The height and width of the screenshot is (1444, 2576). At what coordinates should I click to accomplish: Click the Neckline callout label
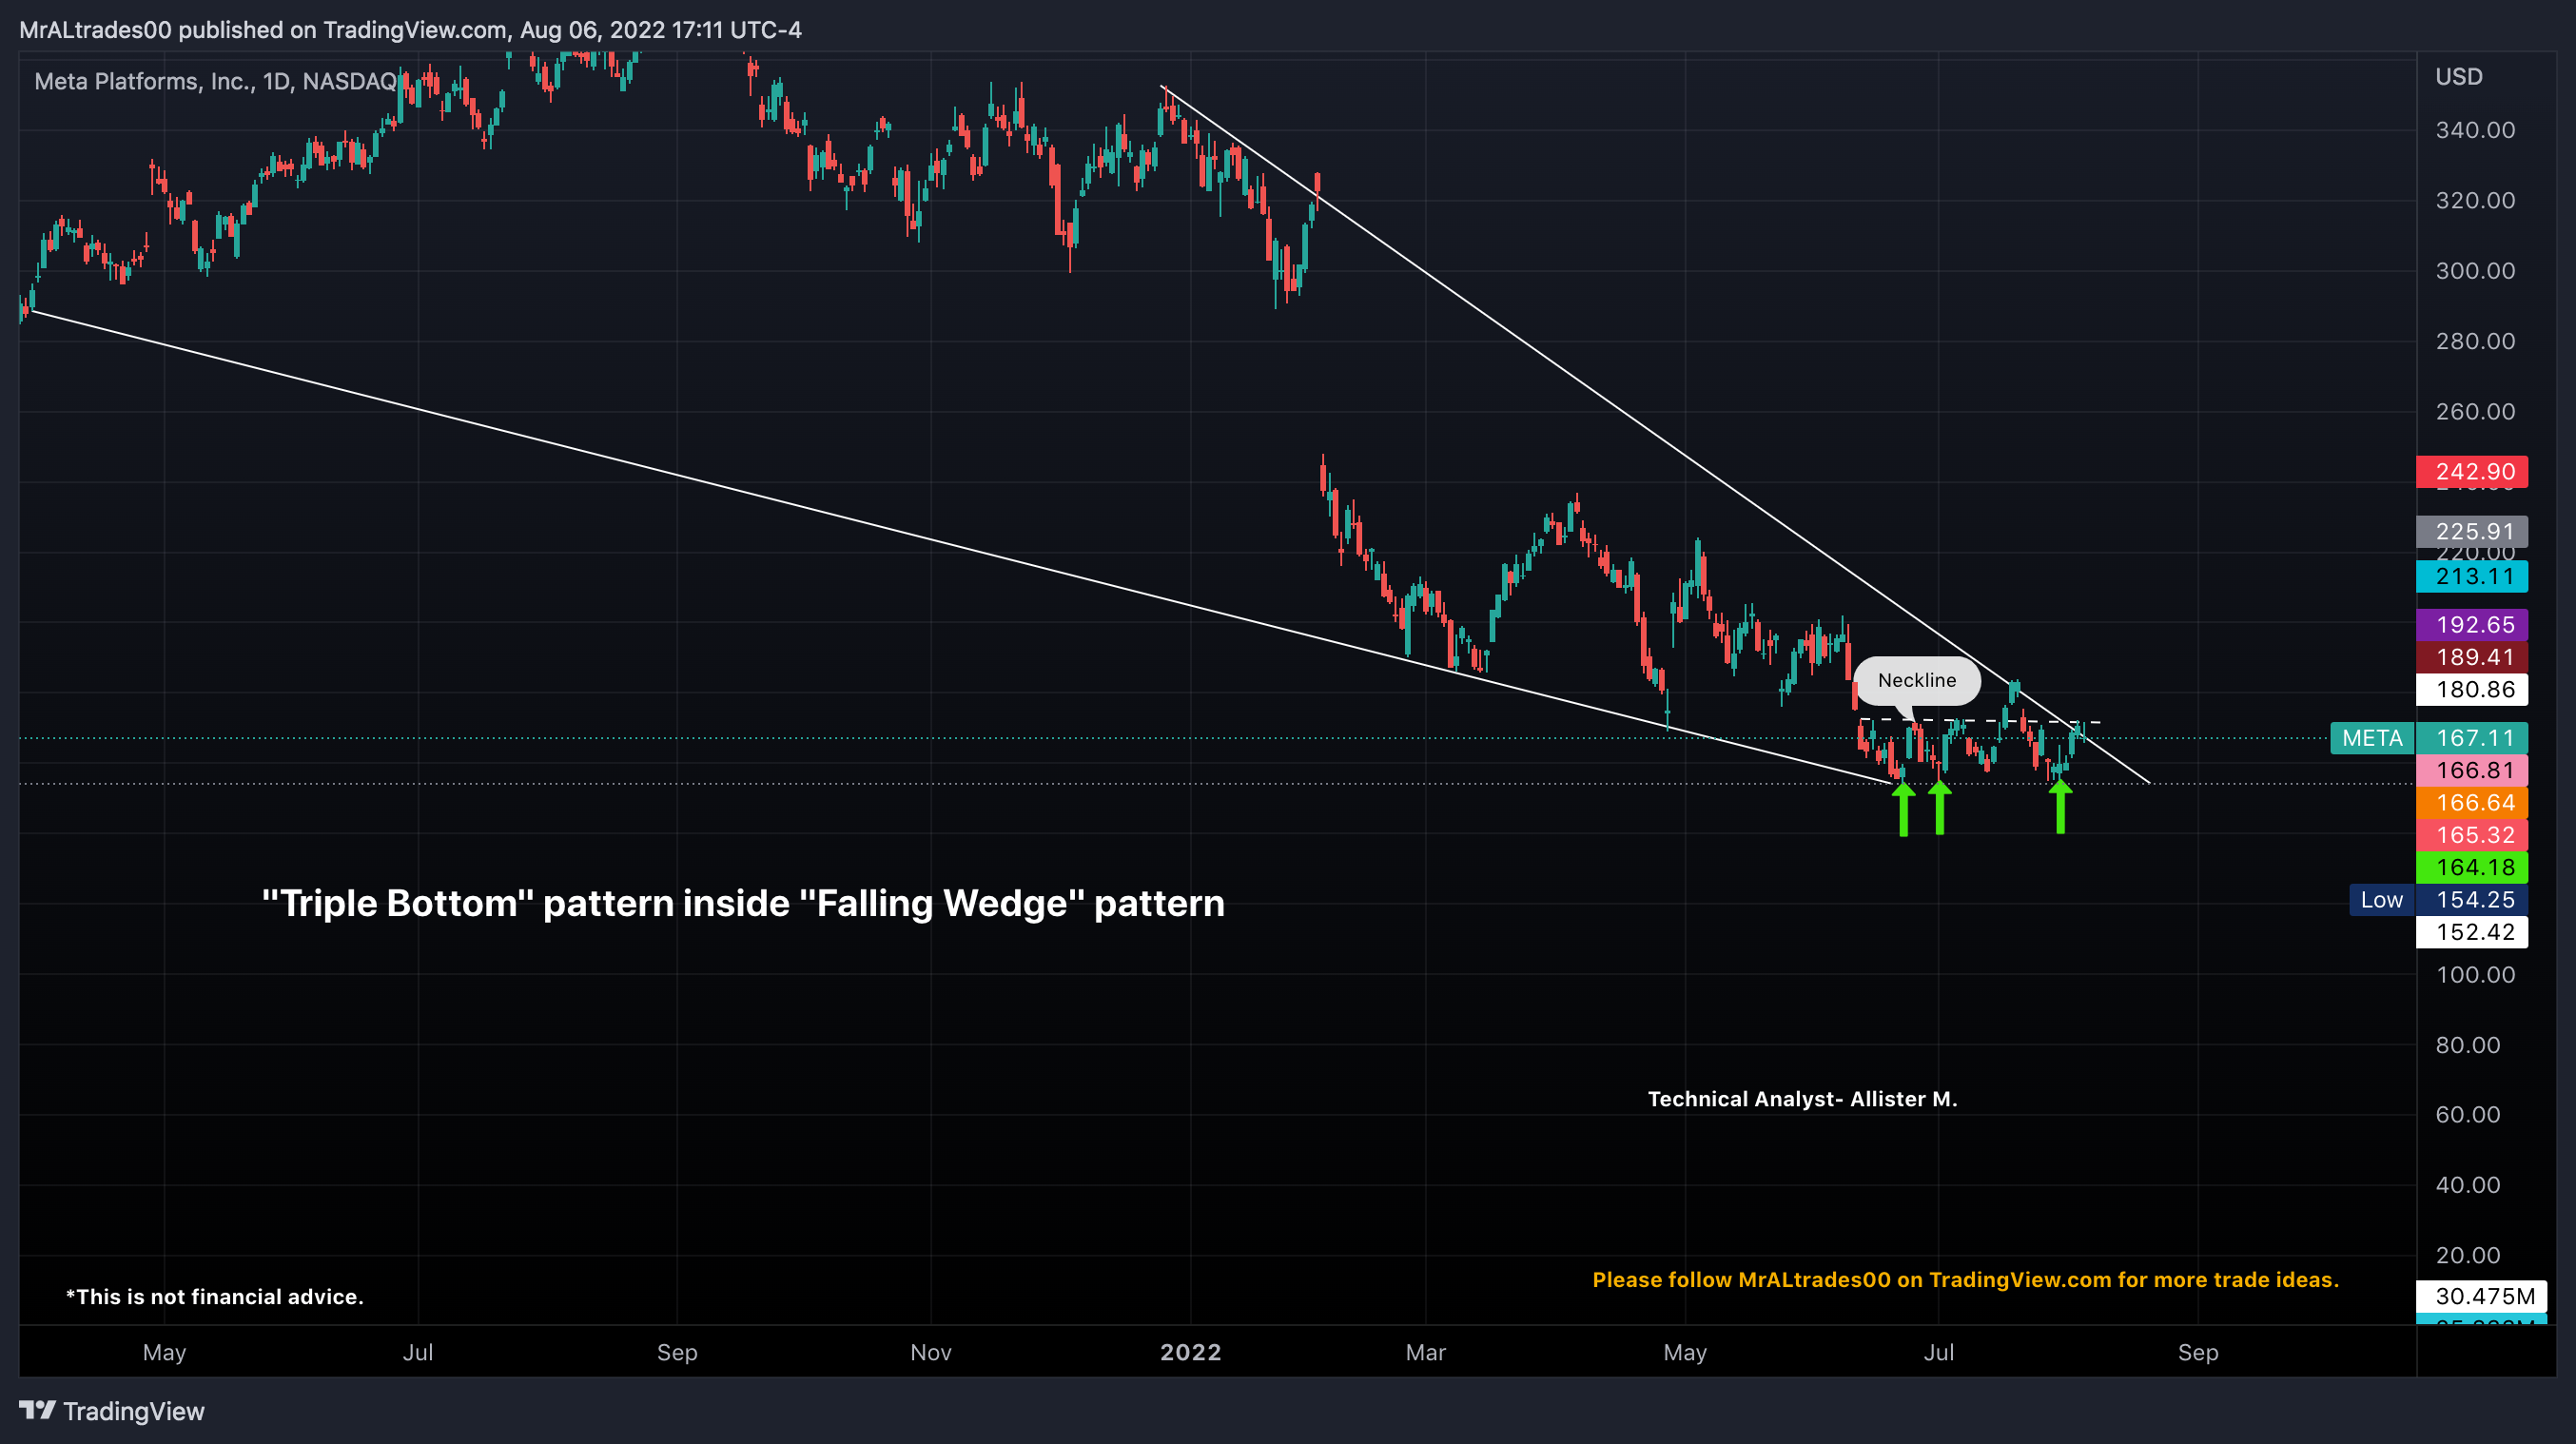[1916, 681]
